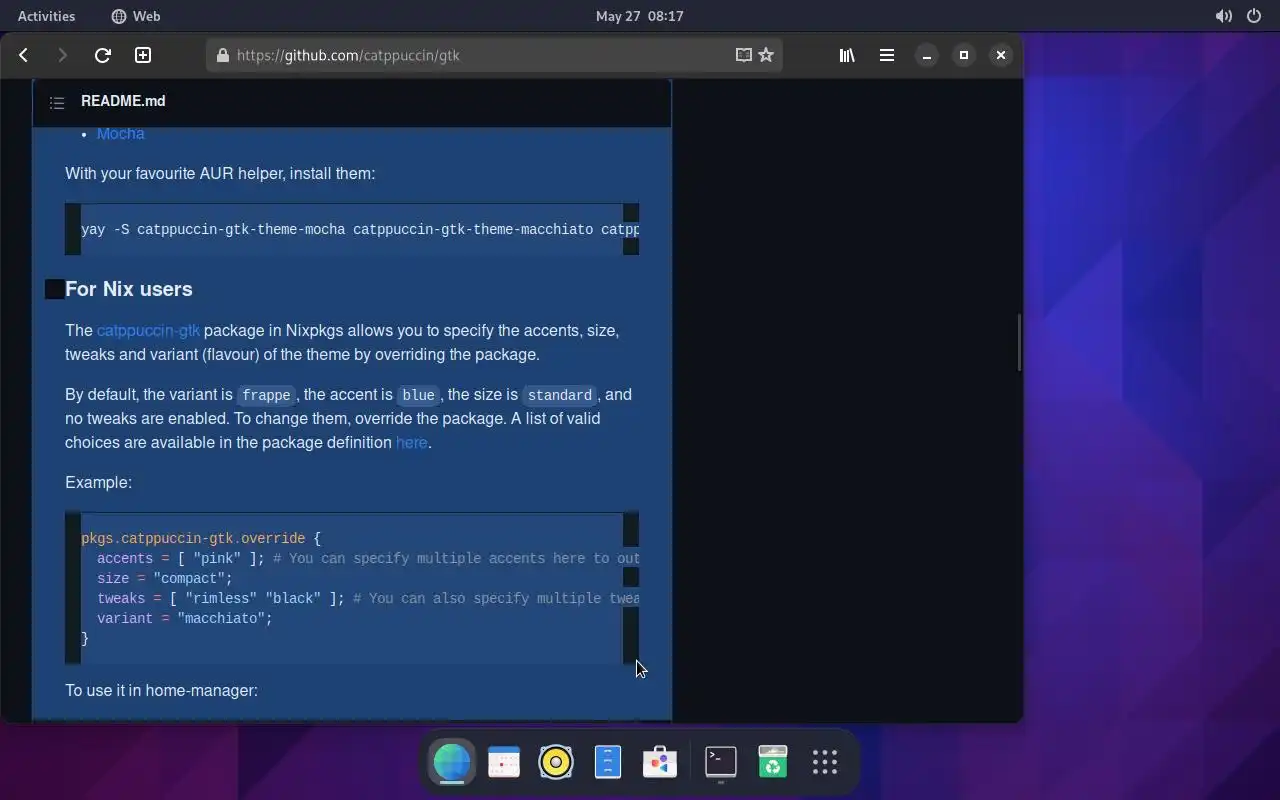Click the 'blue' inline code
Viewport: 1280px width, 800px height.
(x=418, y=395)
